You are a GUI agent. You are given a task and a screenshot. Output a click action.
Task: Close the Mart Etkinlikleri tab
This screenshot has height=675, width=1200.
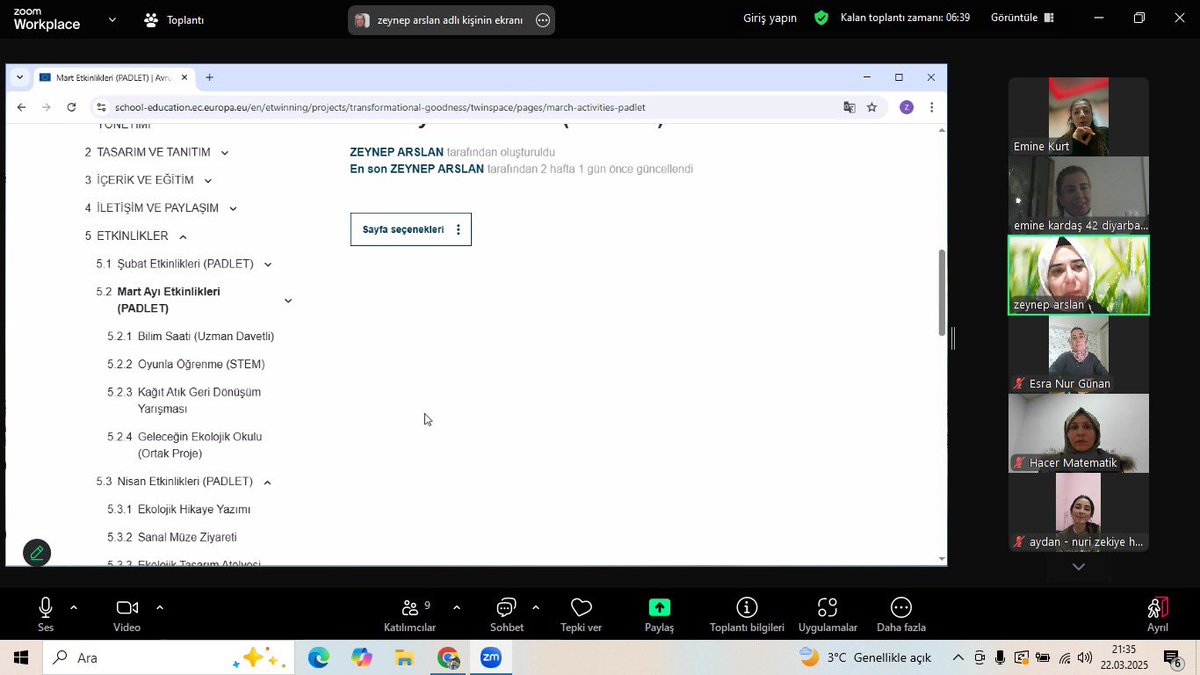pos(184,77)
